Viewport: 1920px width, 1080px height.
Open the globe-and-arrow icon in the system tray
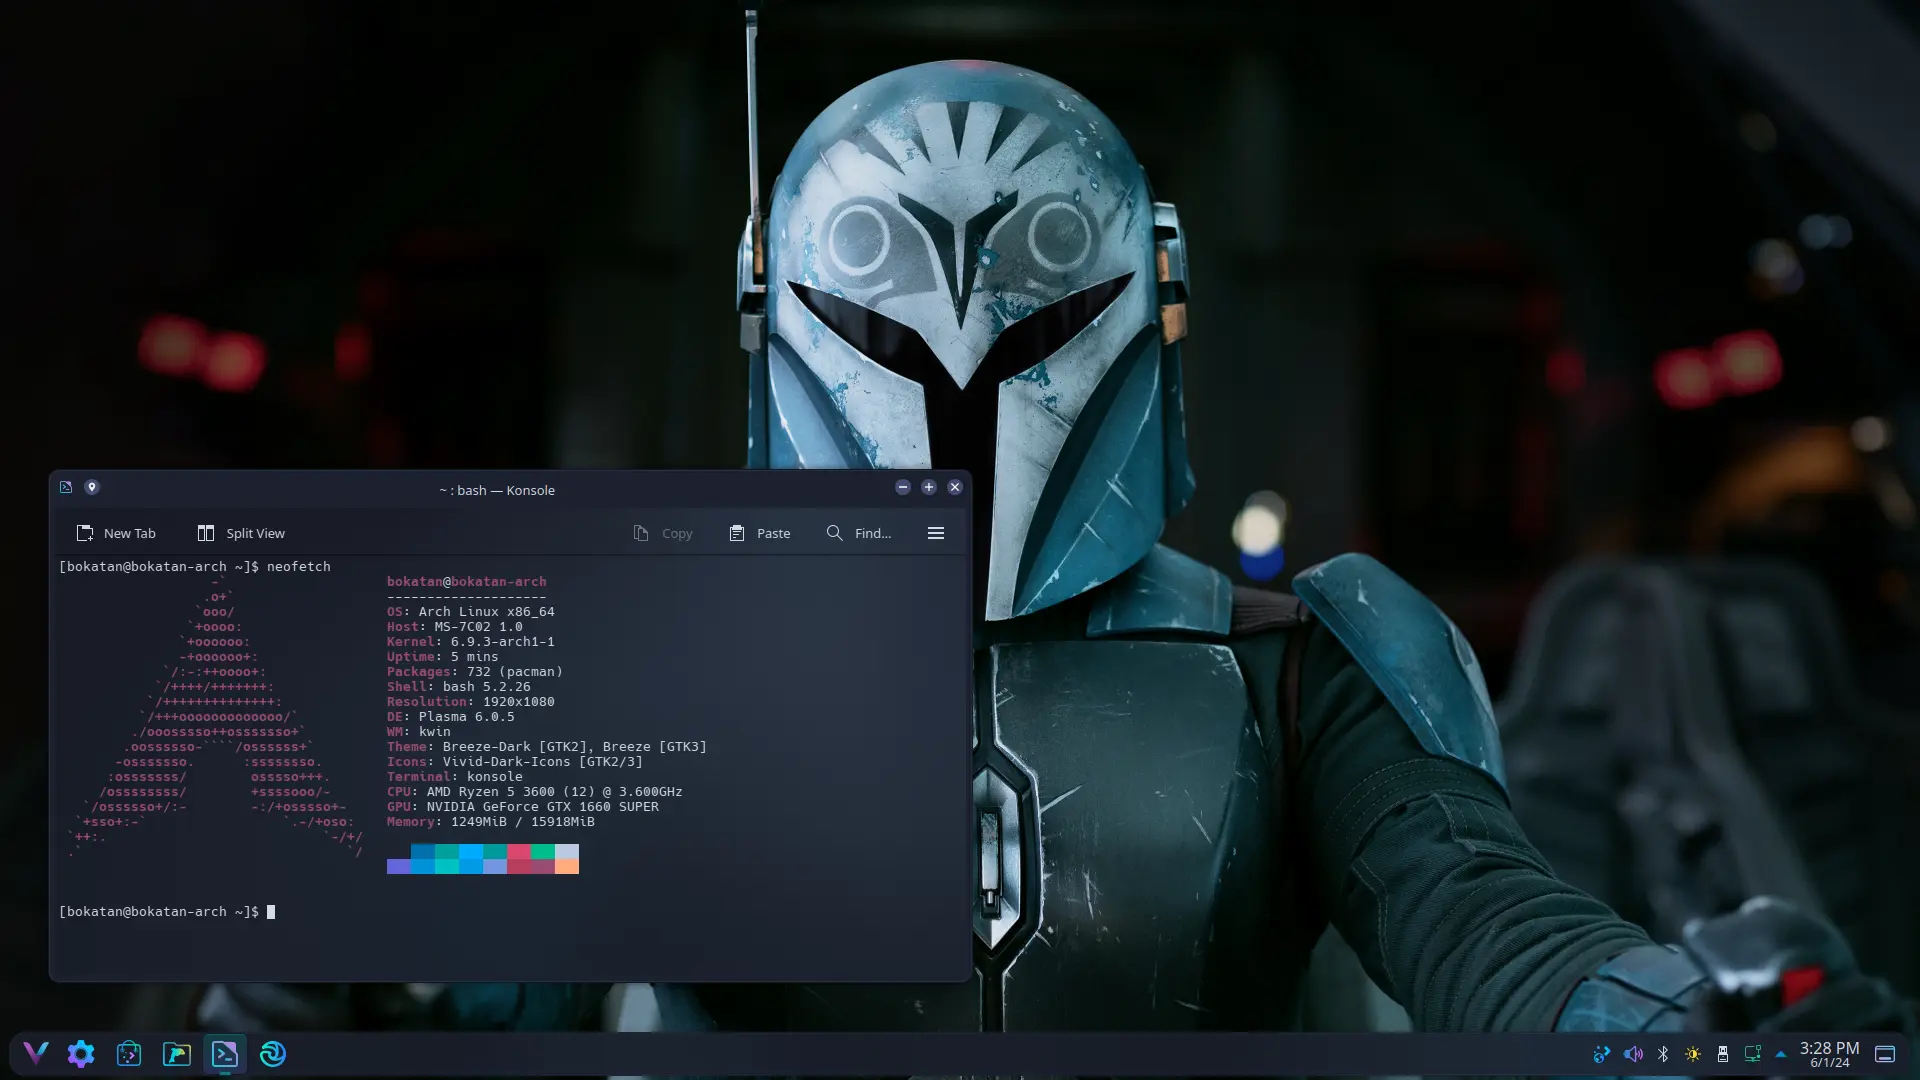pos(1602,1054)
